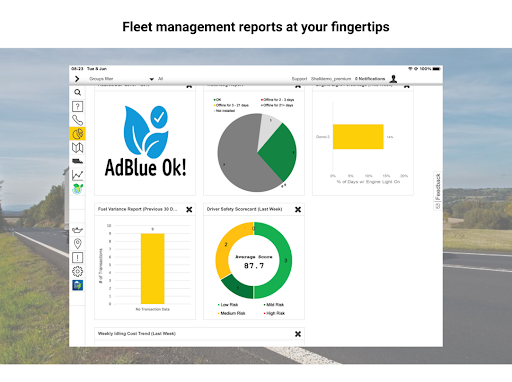Viewport: 512px width, 382px height.
Task: Open the 0 Notifications link
Action: (370, 79)
